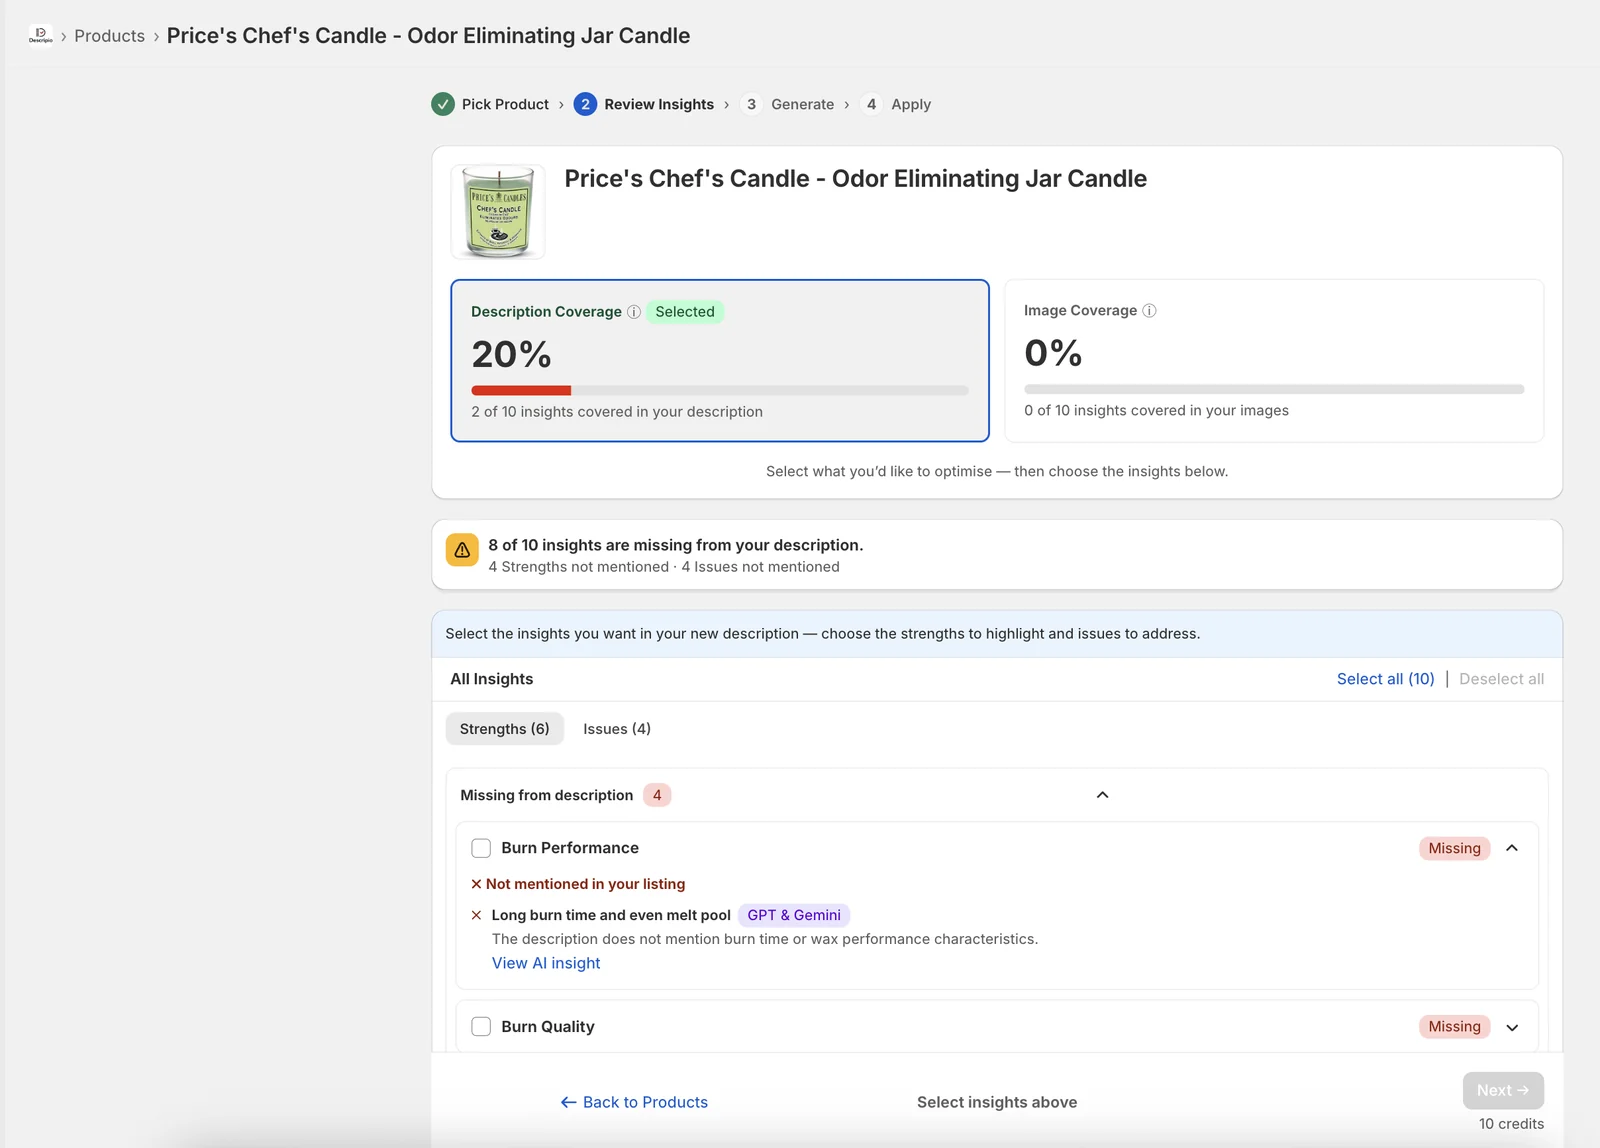Click the Missing badge on Burn Quality
Screen dimensions: 1600x1148
(1454, 1027)
